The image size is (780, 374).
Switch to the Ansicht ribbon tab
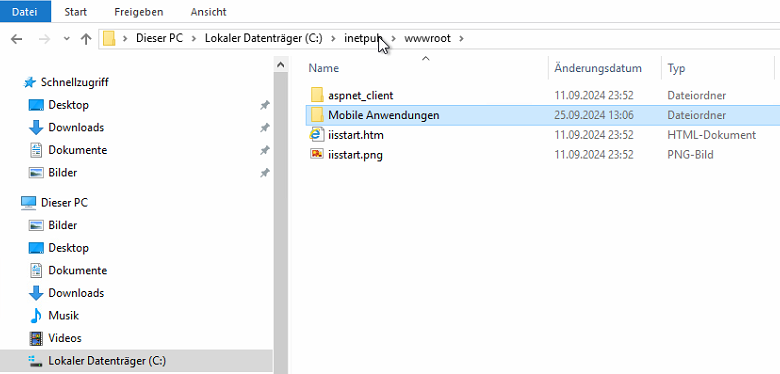[208, 11]
